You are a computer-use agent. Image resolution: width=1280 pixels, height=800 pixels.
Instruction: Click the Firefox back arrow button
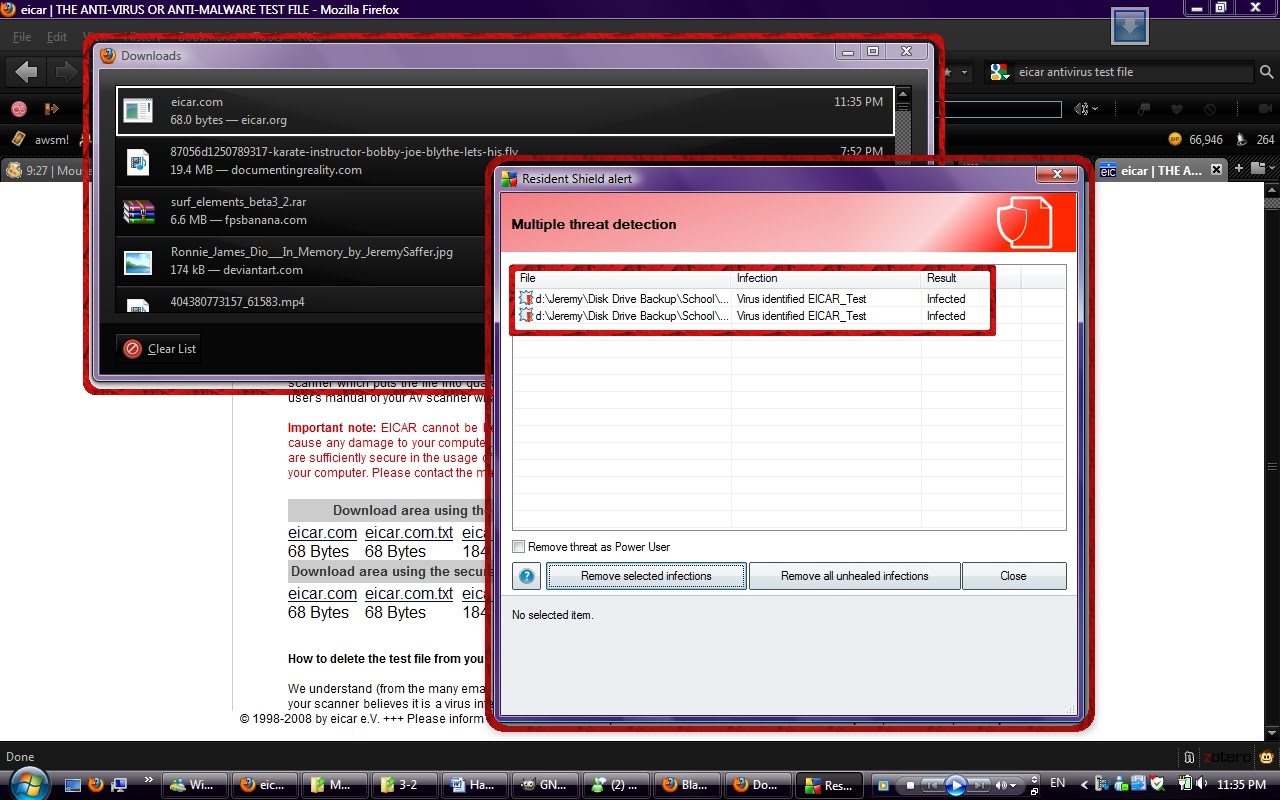(x=27, y=72)
